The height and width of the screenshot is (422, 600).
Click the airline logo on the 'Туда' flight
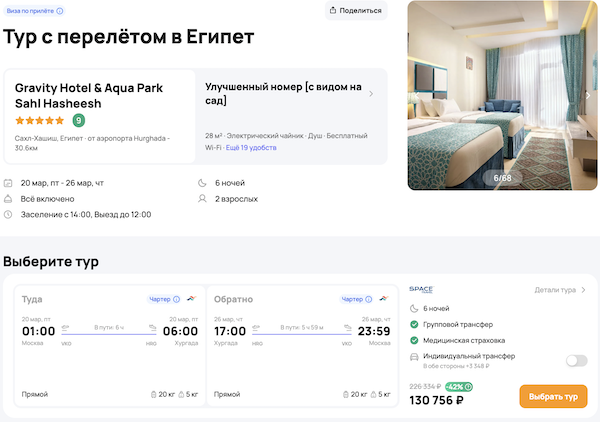tap(190, 299)
